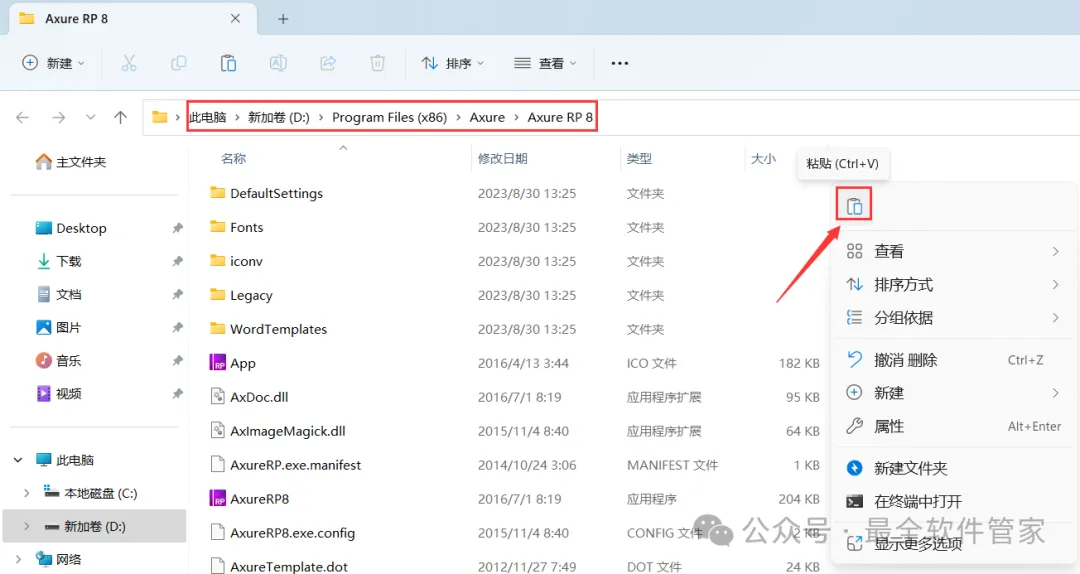This screenshot has height=574, width=1080.
Task: Go up one folder level arrow
Action: tap(121, 118)
